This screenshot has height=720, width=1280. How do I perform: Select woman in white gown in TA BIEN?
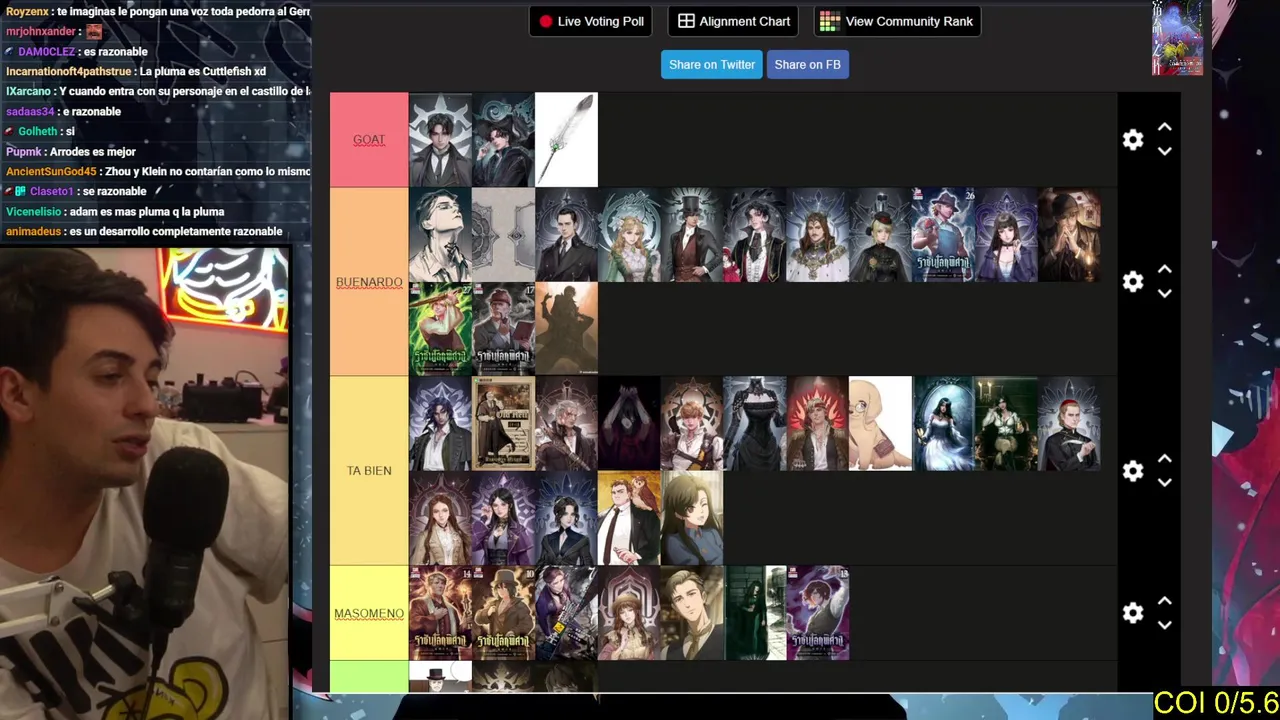tap(944, 424)
